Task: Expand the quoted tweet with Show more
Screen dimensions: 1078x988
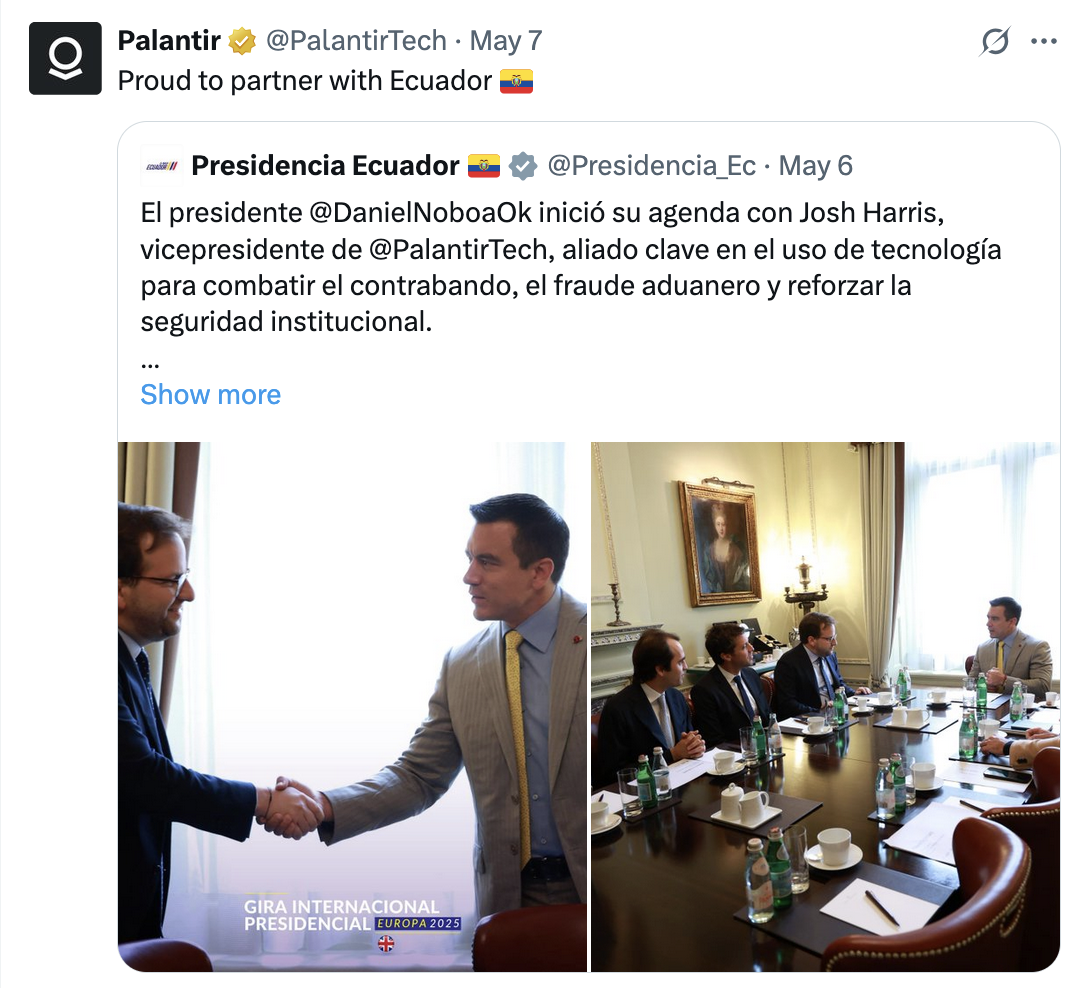Action: click(x=210, y=395)
